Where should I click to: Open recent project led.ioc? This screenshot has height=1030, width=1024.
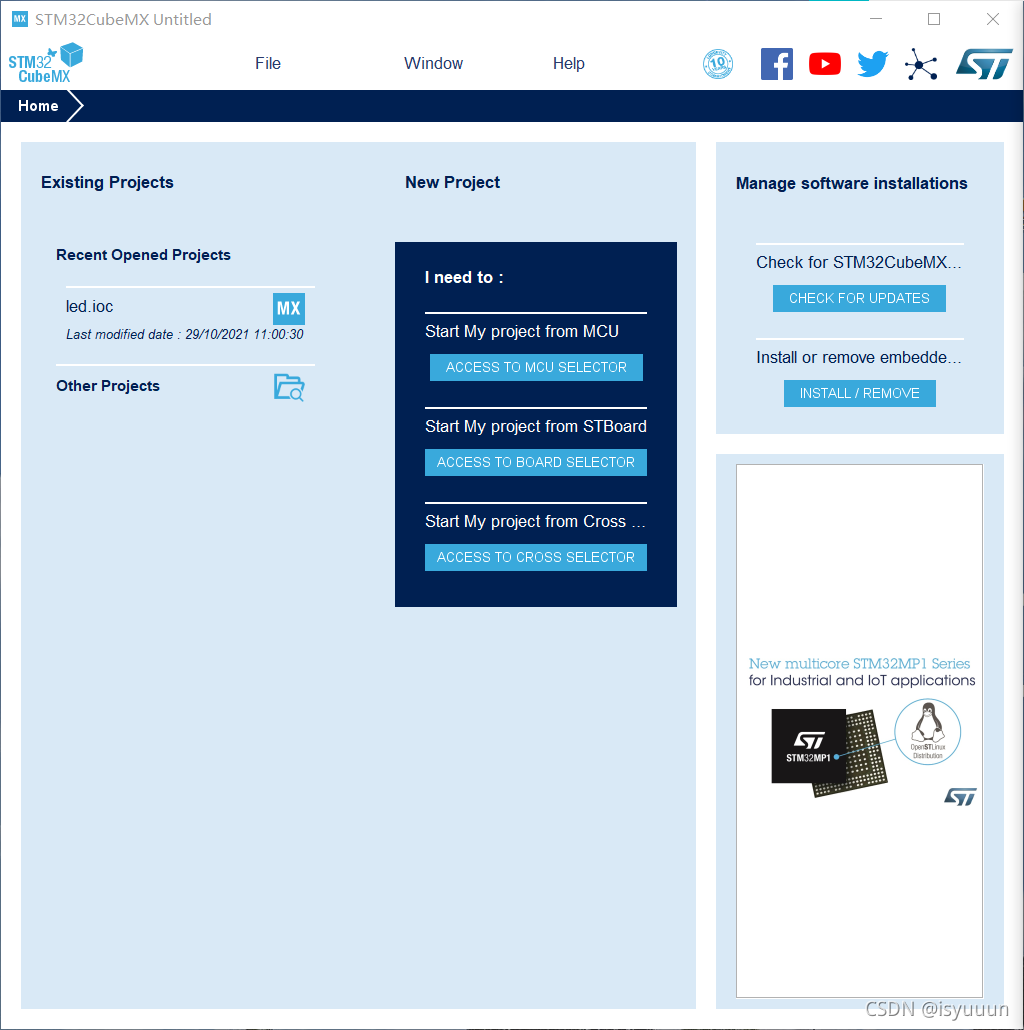point(89,307)
